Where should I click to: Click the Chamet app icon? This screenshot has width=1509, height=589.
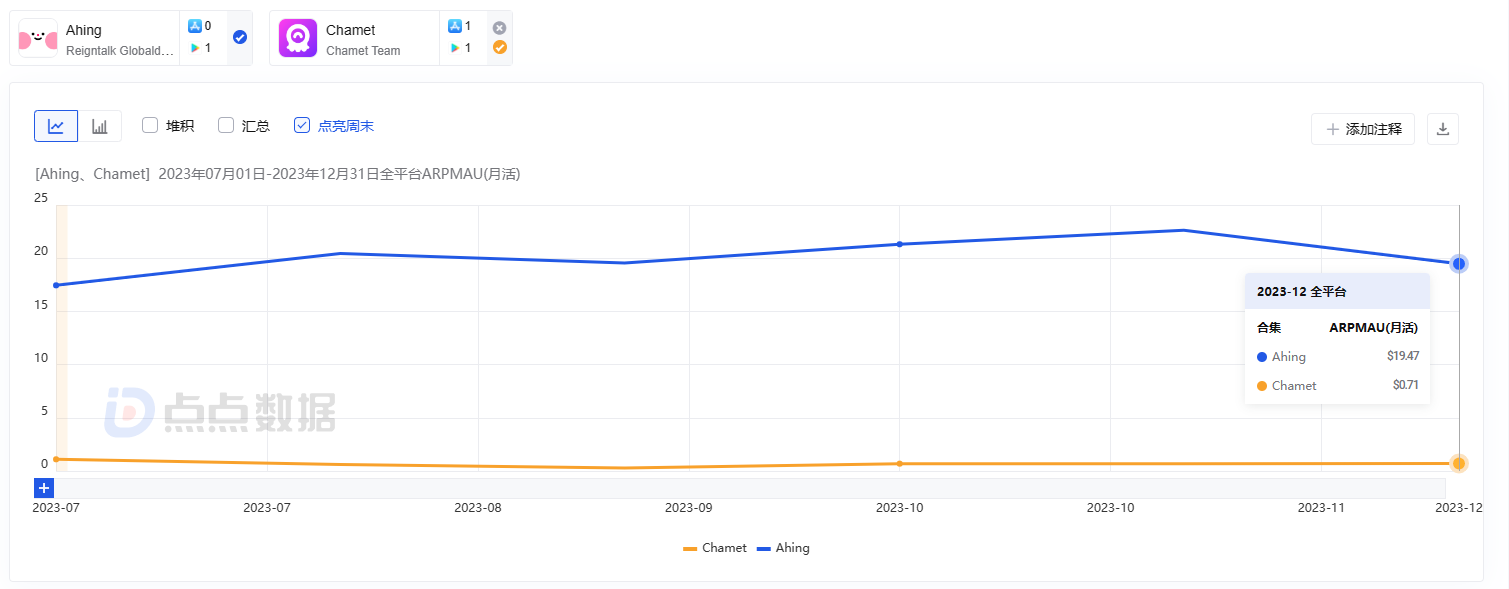[x=298, y=38]
